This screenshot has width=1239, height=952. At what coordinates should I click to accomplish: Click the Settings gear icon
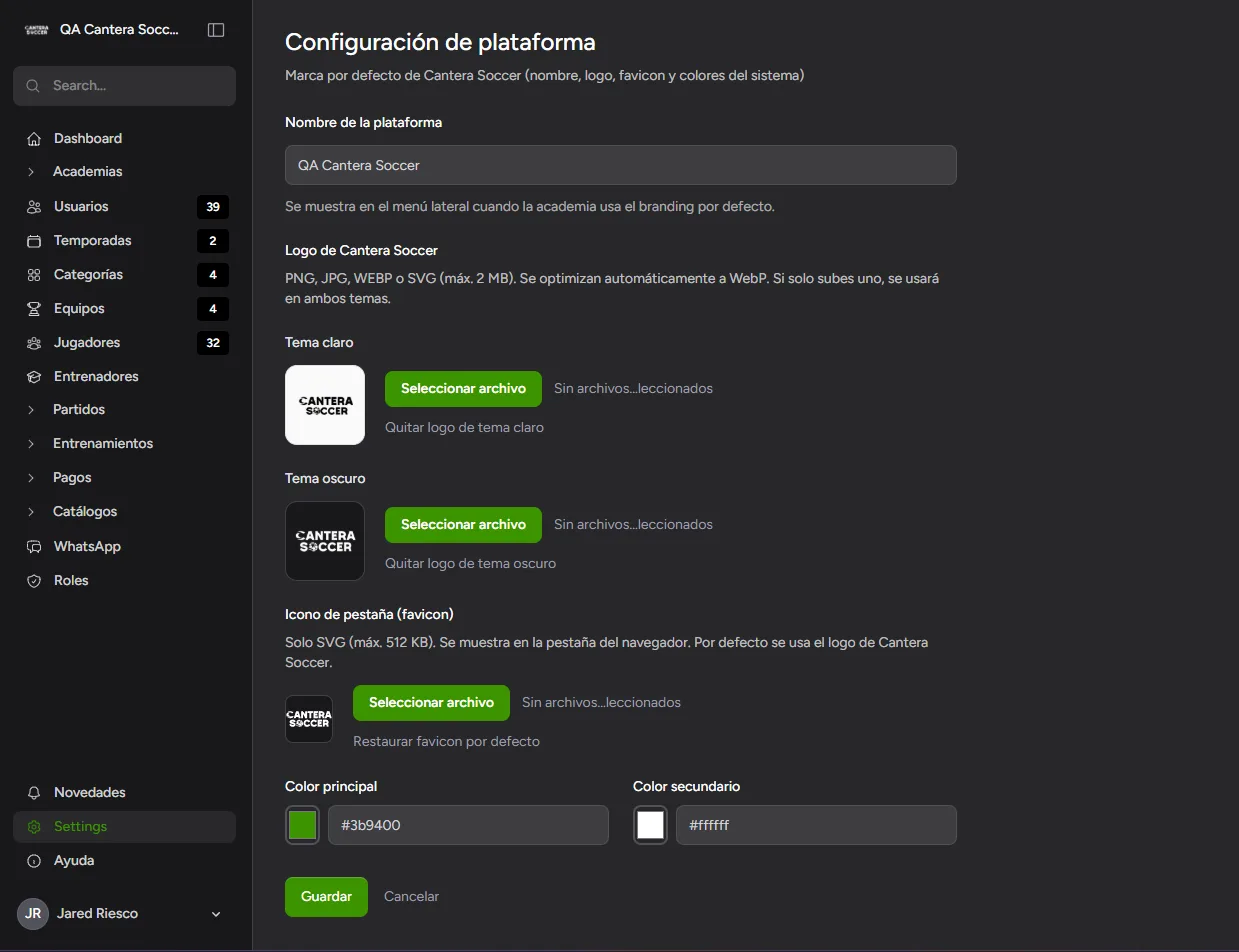(x=34, y=827)
